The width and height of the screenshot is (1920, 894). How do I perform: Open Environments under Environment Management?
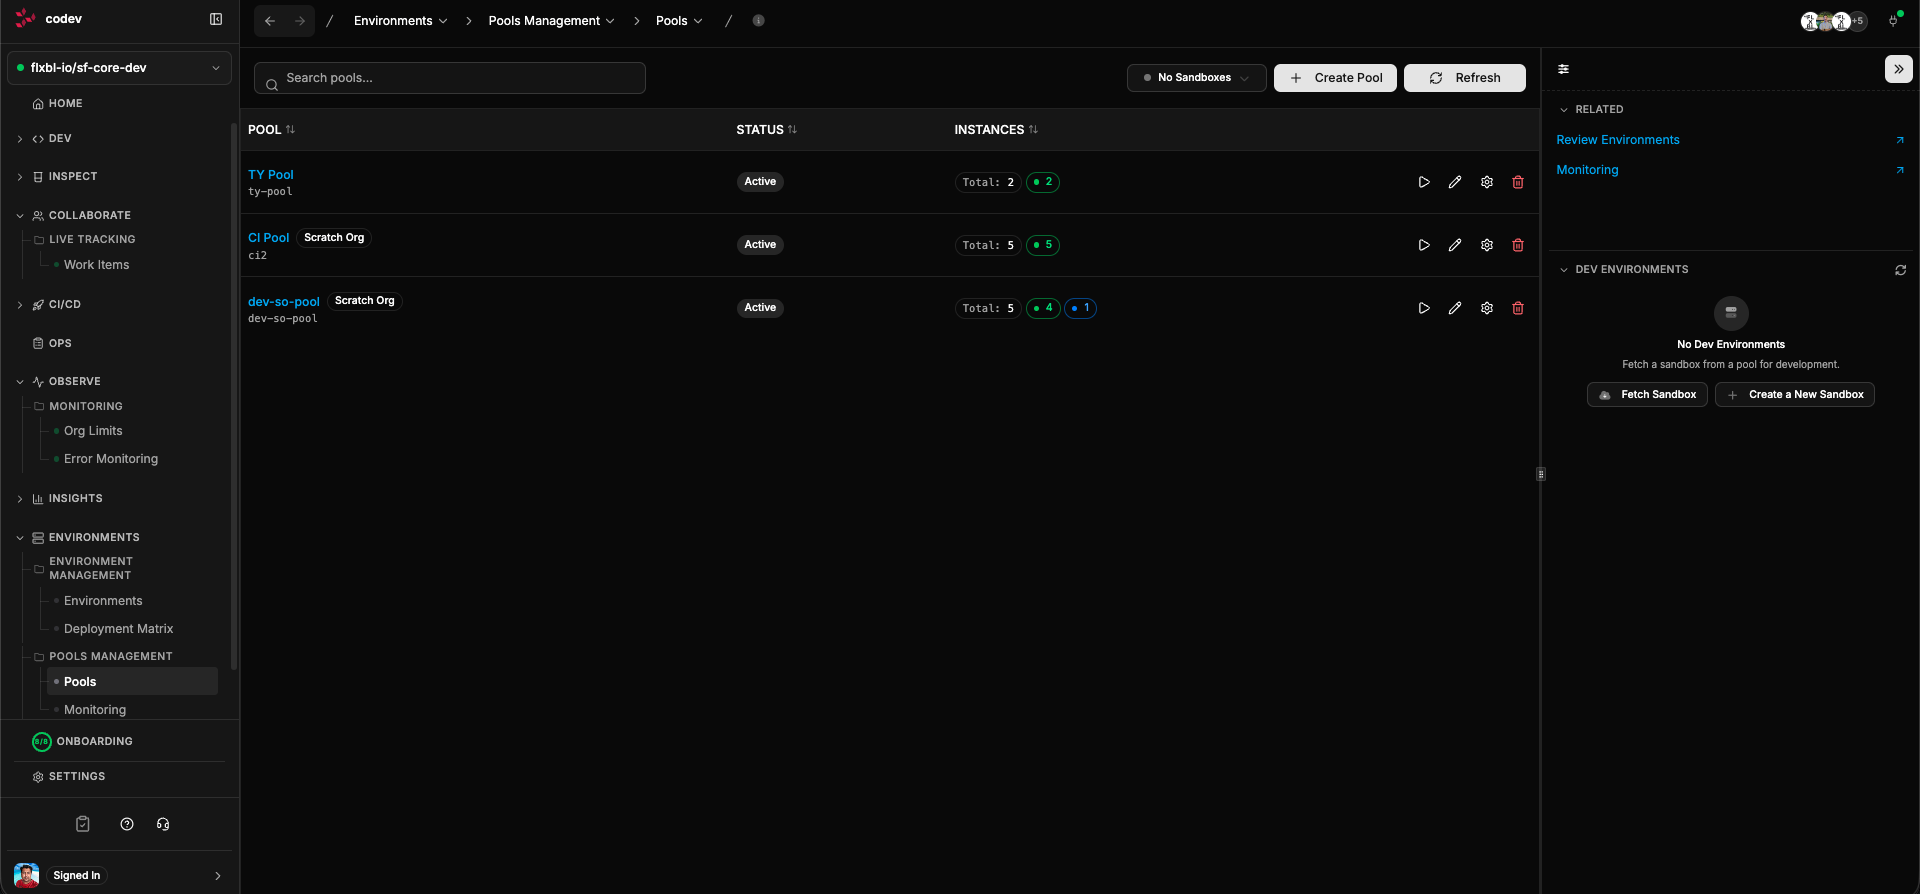[x=103, y=601]
